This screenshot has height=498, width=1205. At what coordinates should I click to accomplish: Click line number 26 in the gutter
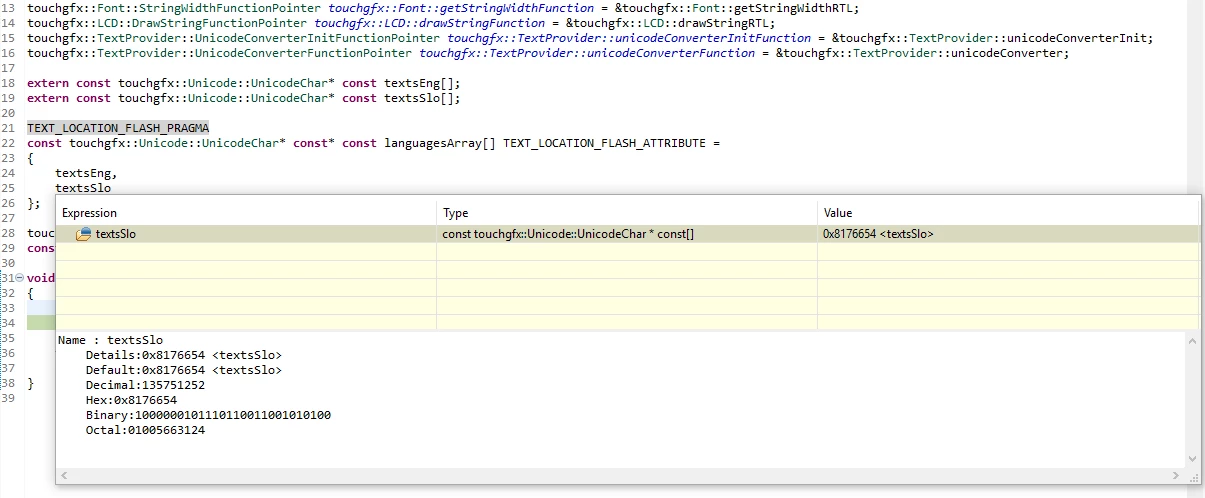8,203
